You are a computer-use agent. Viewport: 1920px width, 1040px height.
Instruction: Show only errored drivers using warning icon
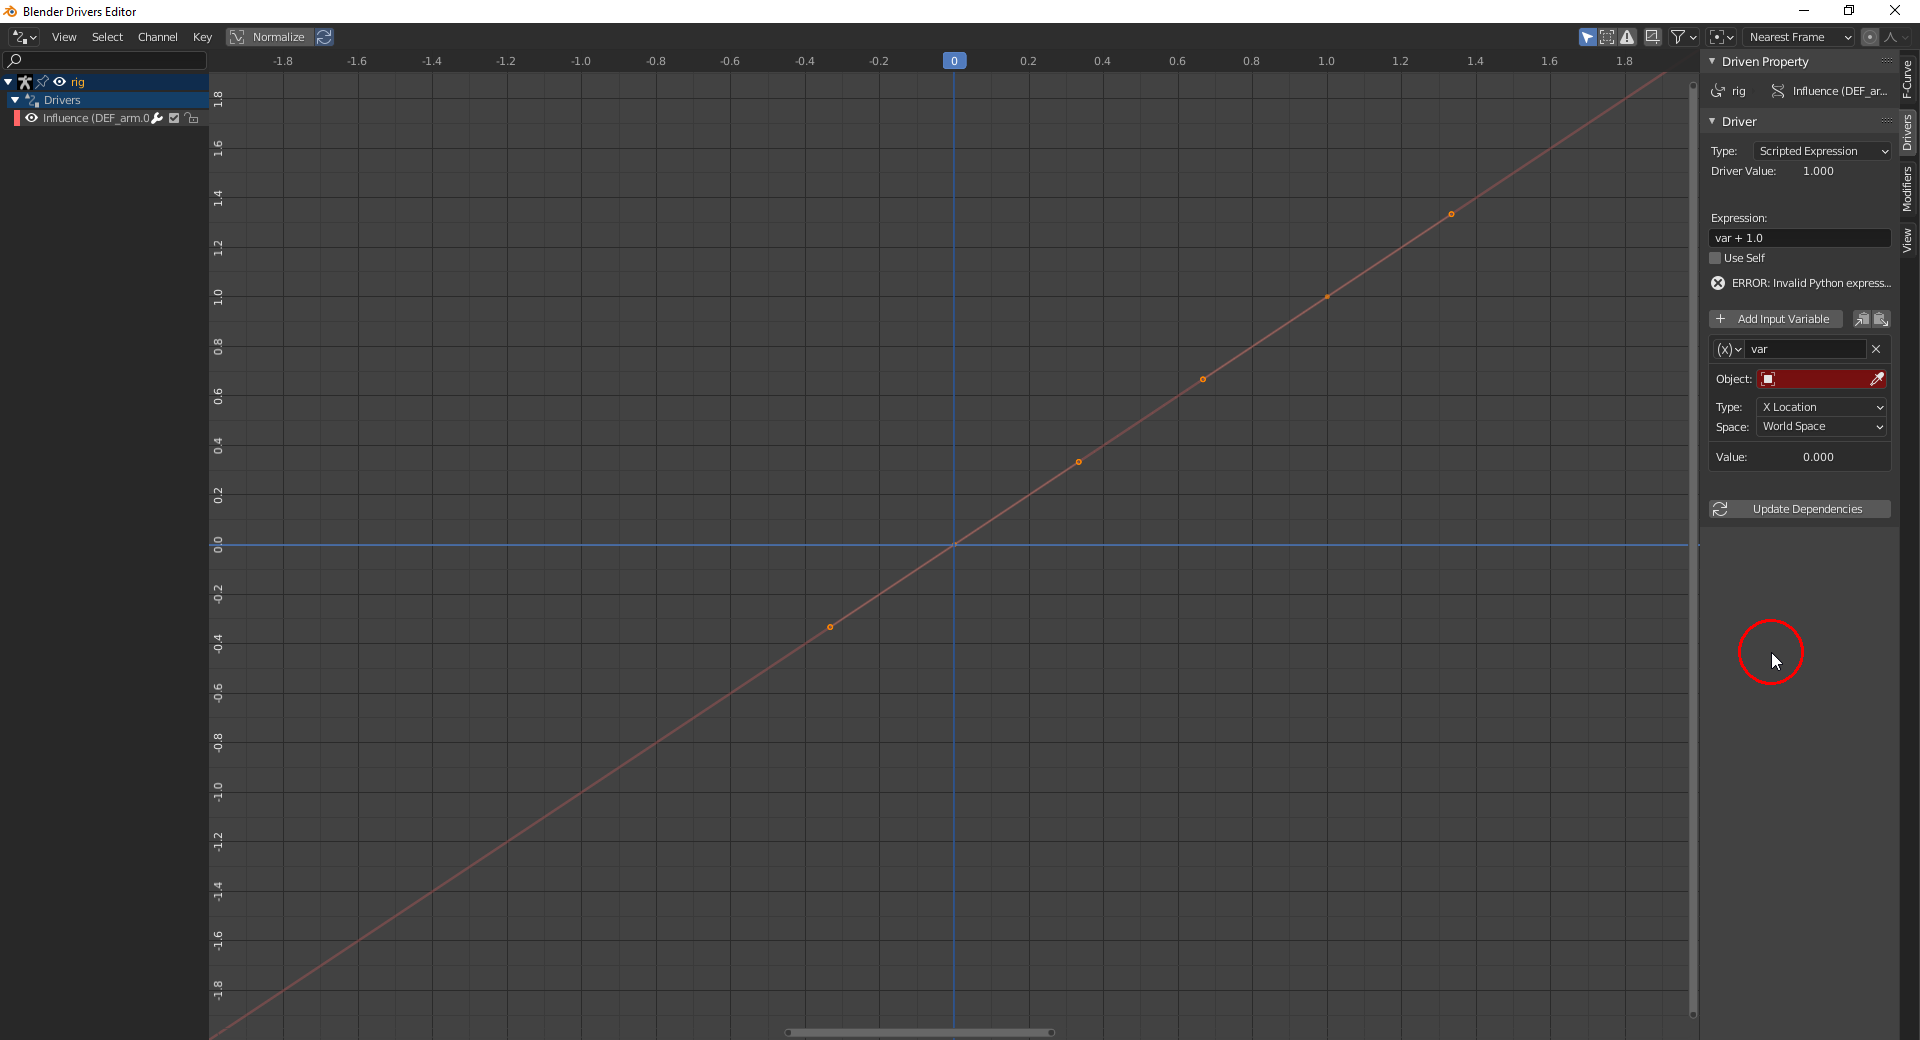[1628, 37]
